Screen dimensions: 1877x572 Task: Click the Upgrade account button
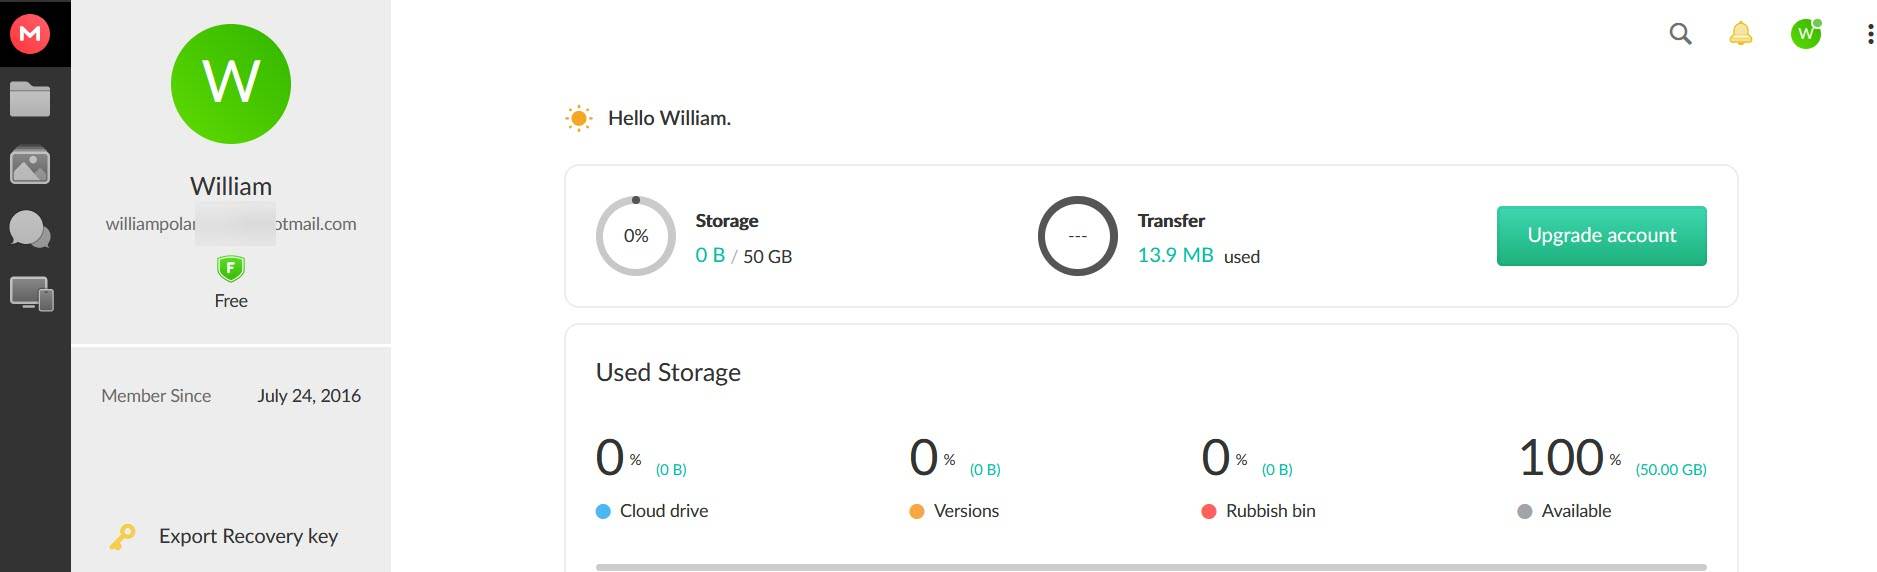tap(1601, 236)
